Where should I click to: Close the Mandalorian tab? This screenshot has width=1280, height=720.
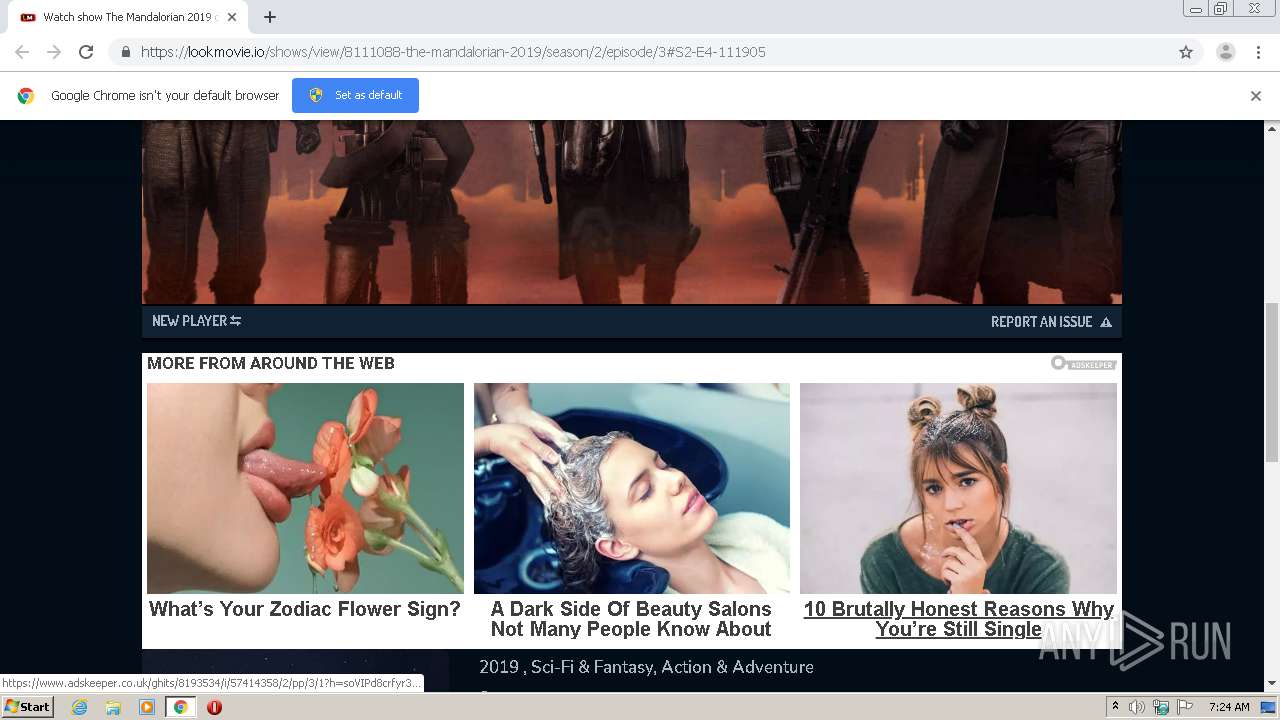pyautogui.click(x=232, y=17)
